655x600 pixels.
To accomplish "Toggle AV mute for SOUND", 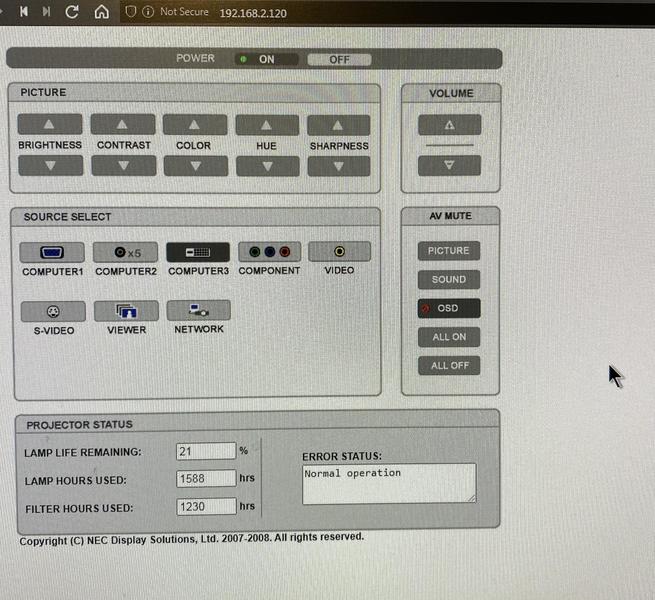I will pos(449,280).
